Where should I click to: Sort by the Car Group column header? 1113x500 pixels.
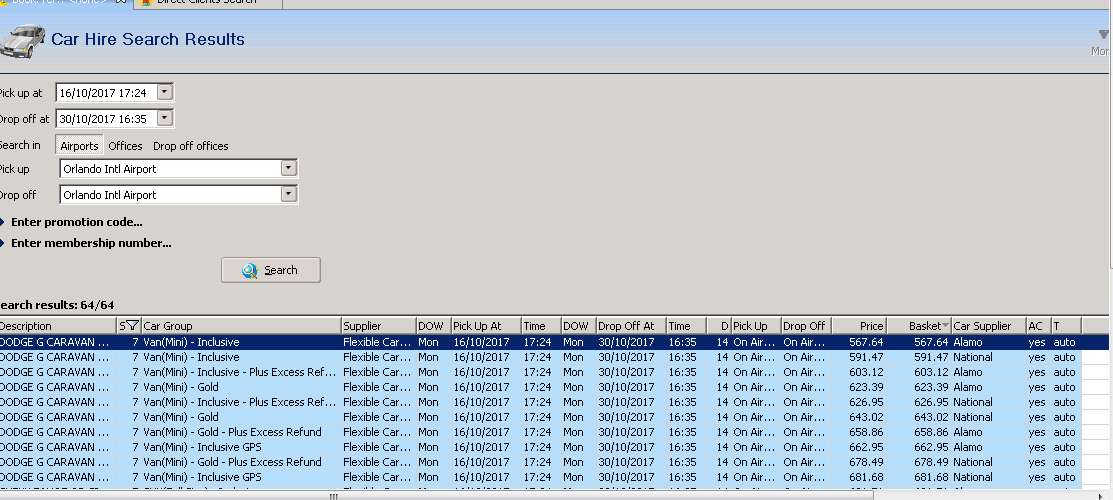[x=241, y=326]
